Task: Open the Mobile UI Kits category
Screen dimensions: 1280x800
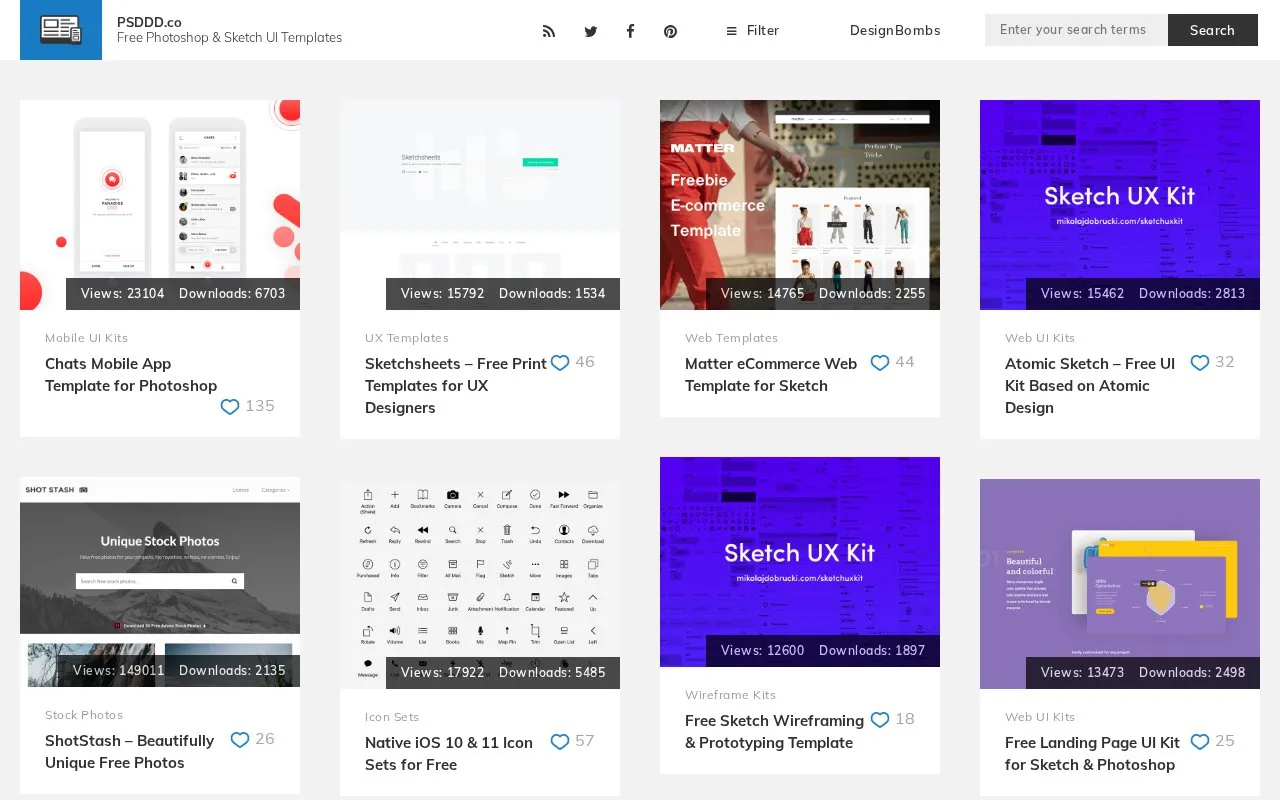Action: 87,338
